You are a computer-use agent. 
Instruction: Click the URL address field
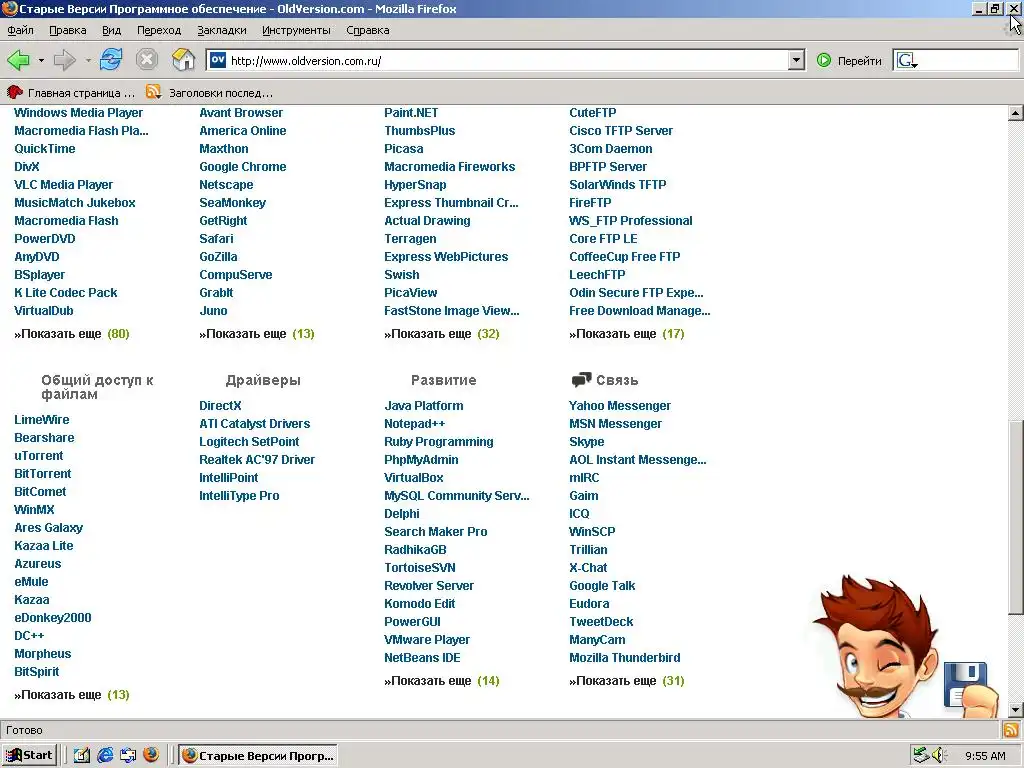tap(507, 61)
